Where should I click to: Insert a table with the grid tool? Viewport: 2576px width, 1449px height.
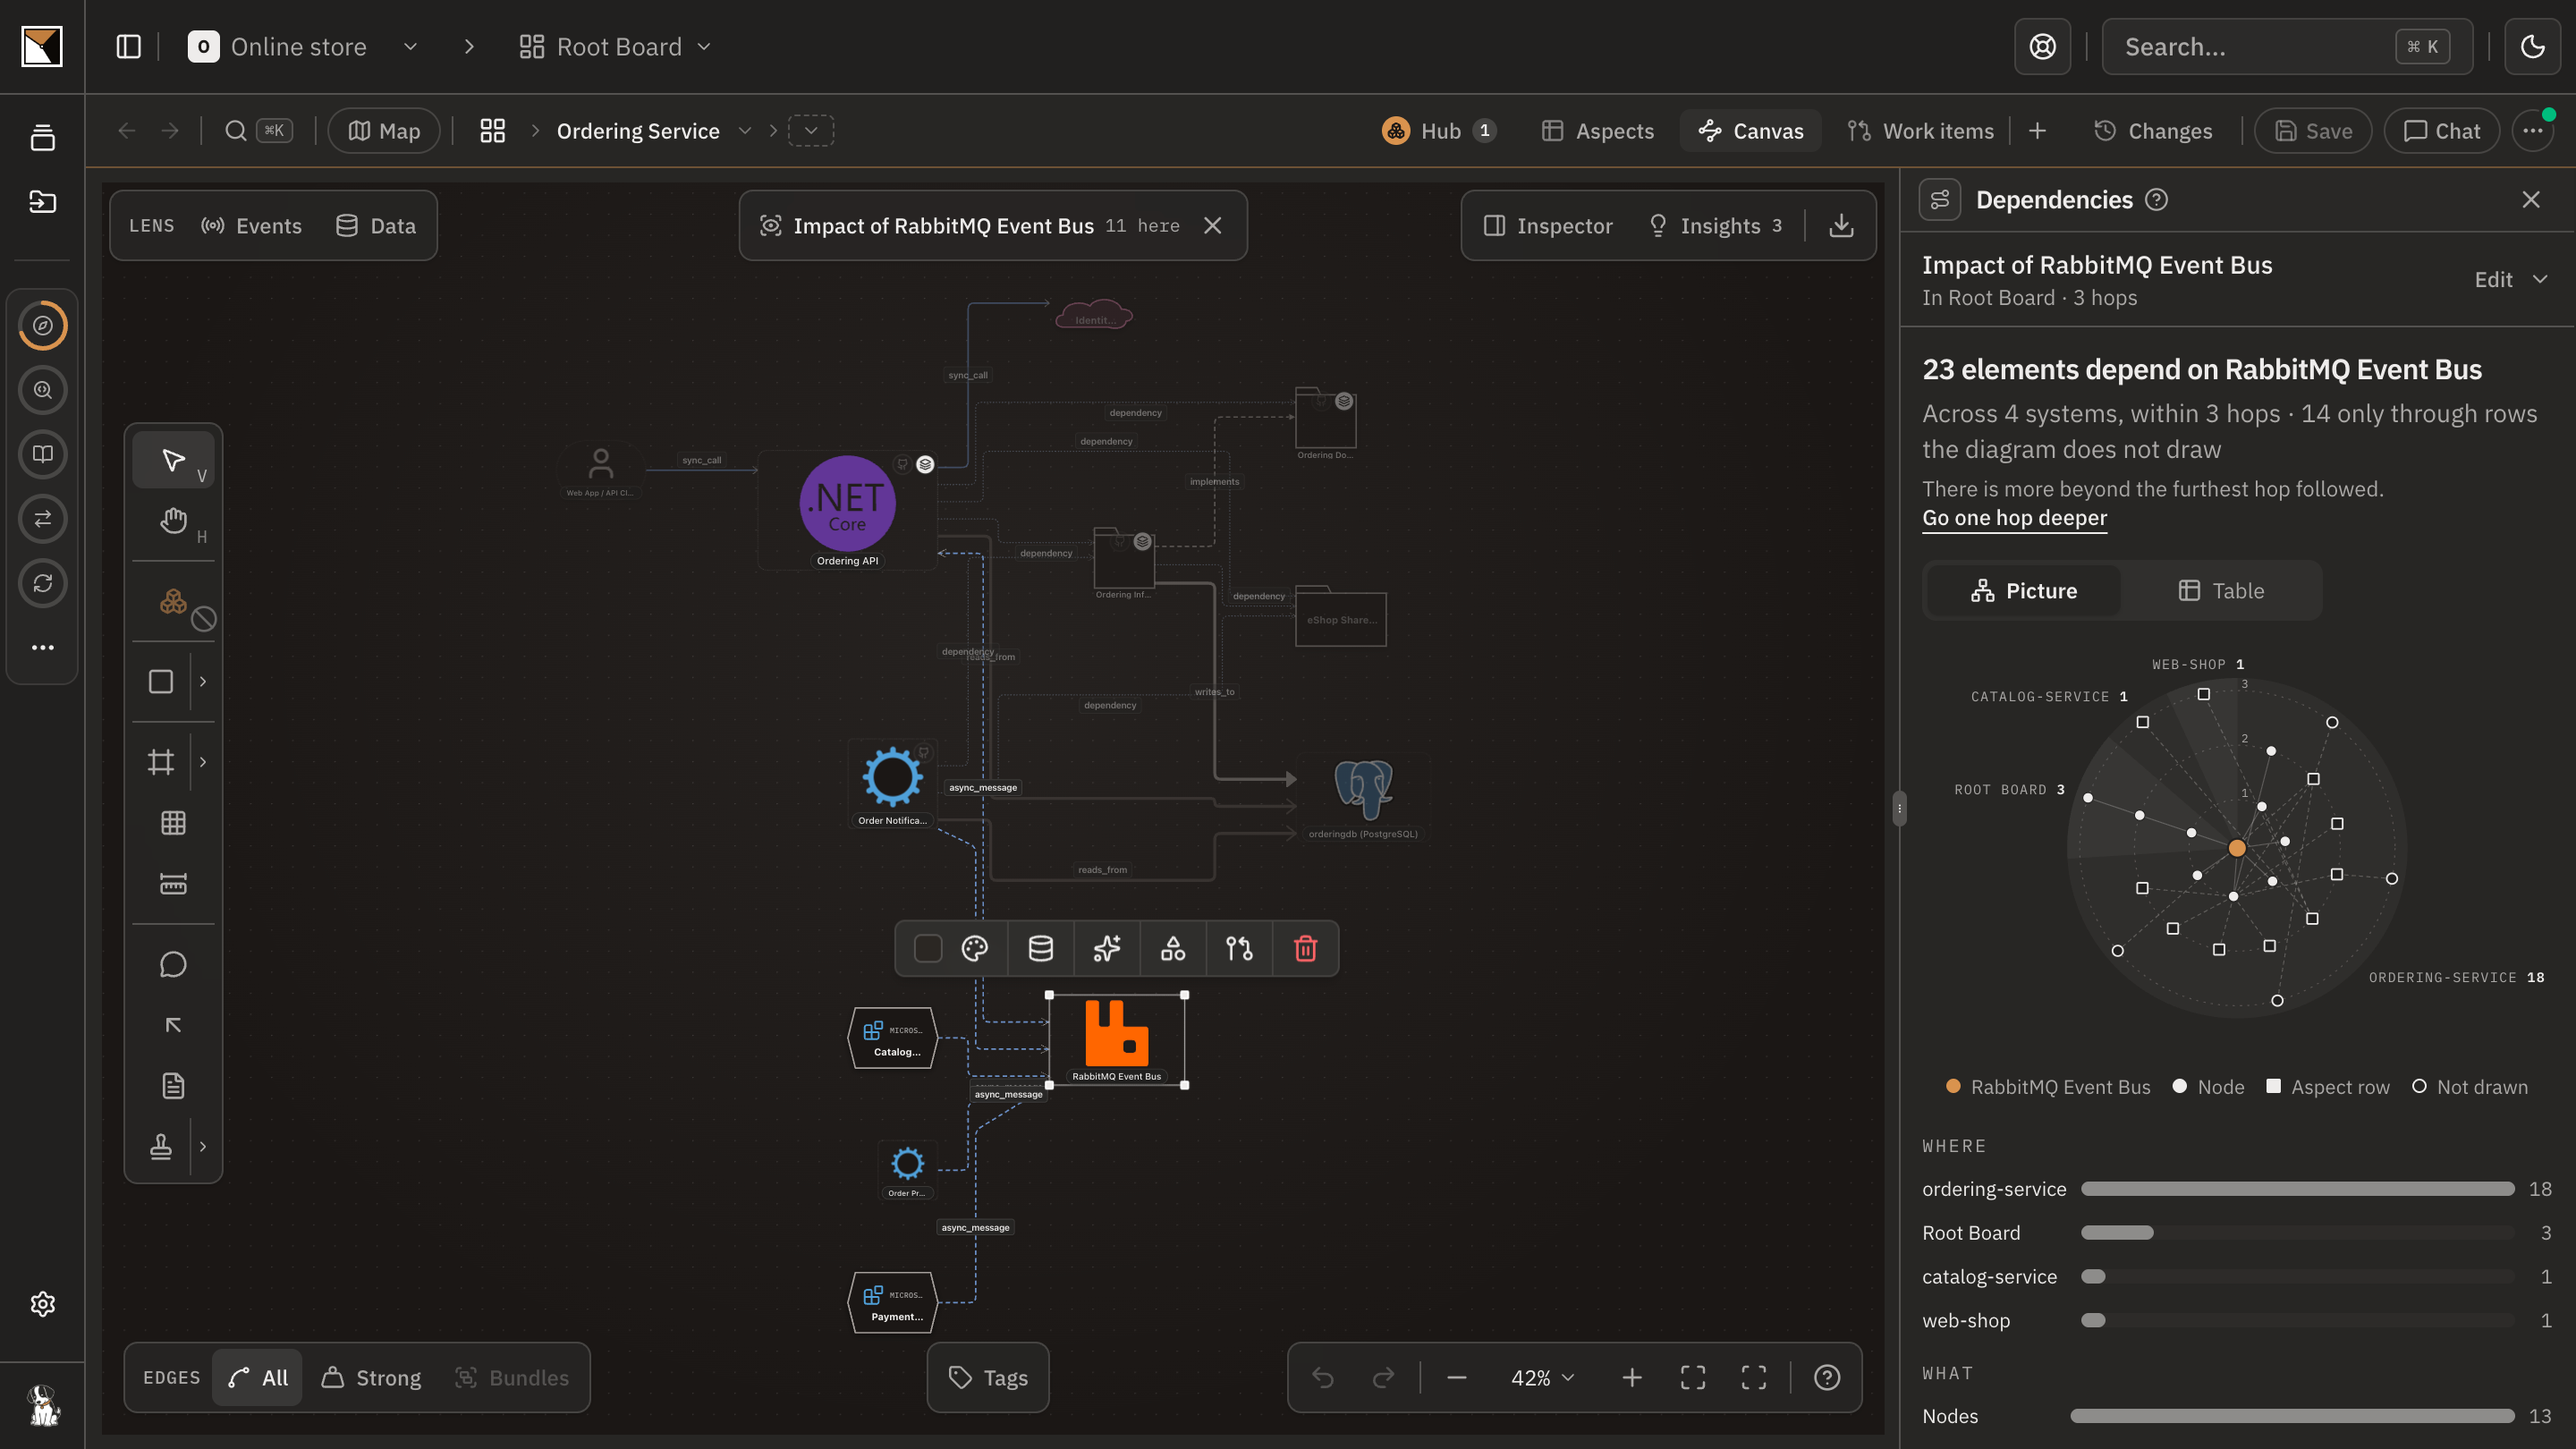point(173,823)
